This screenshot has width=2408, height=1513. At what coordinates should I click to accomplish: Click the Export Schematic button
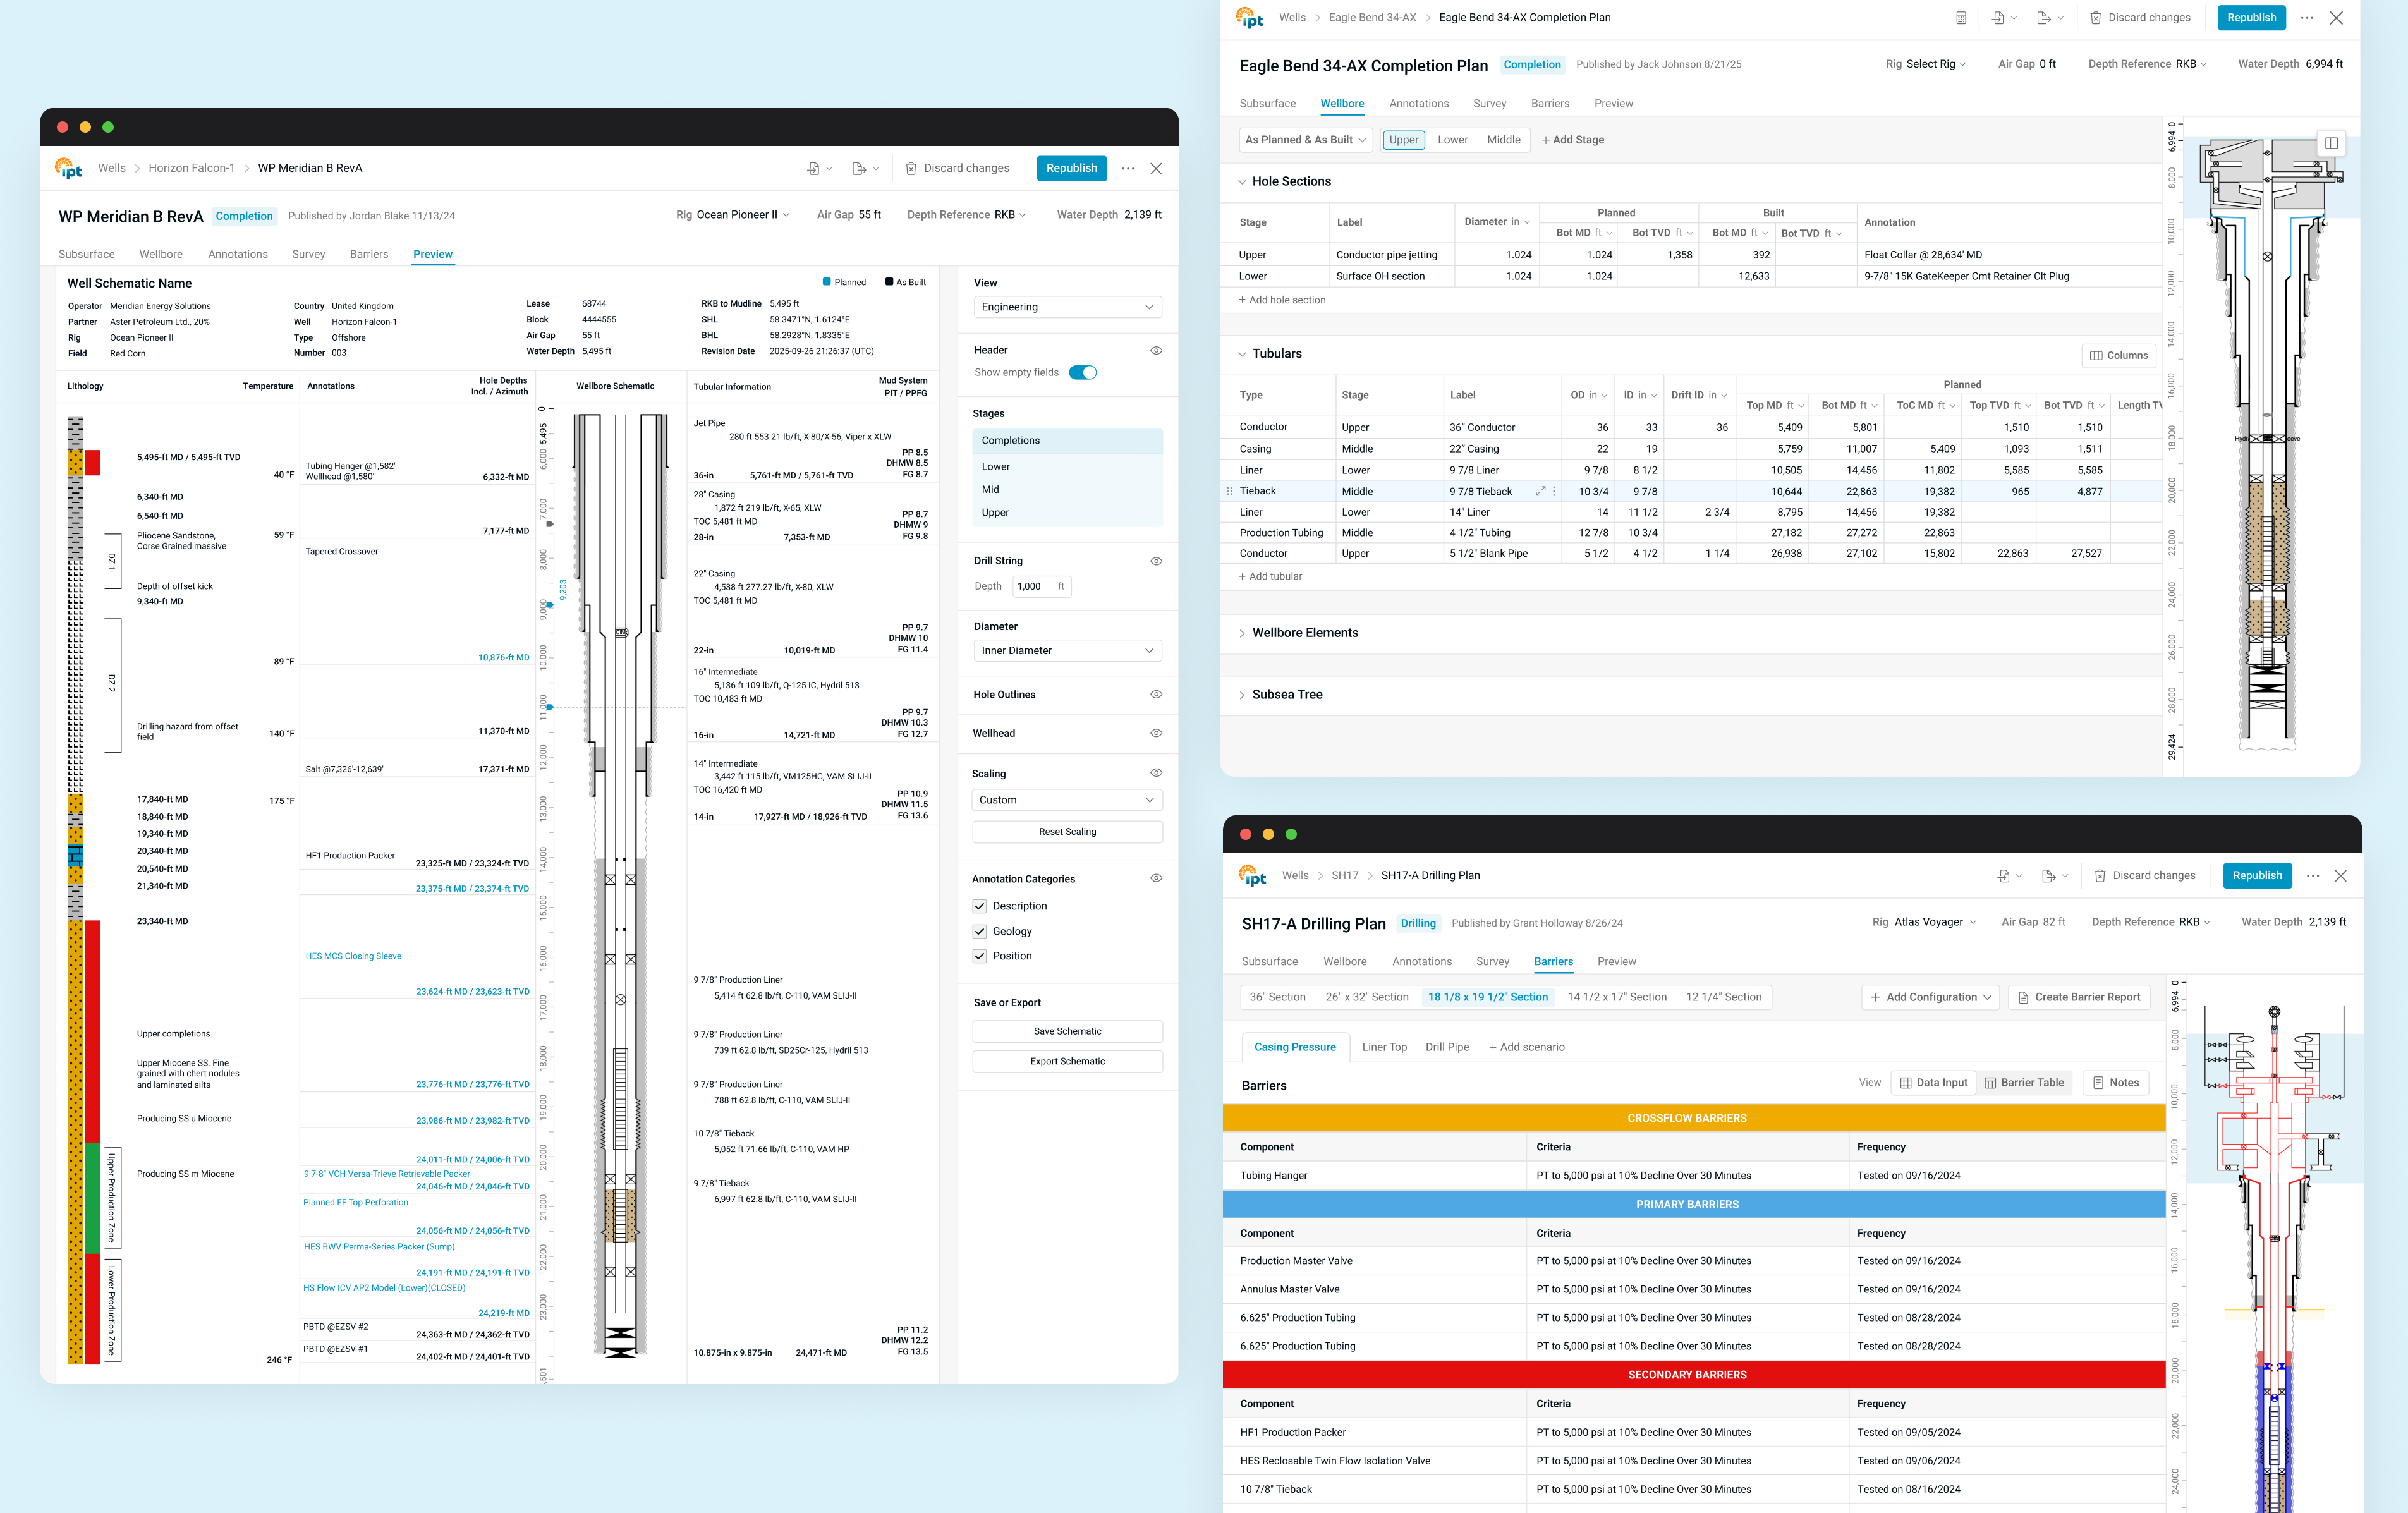(1067, 1061)
